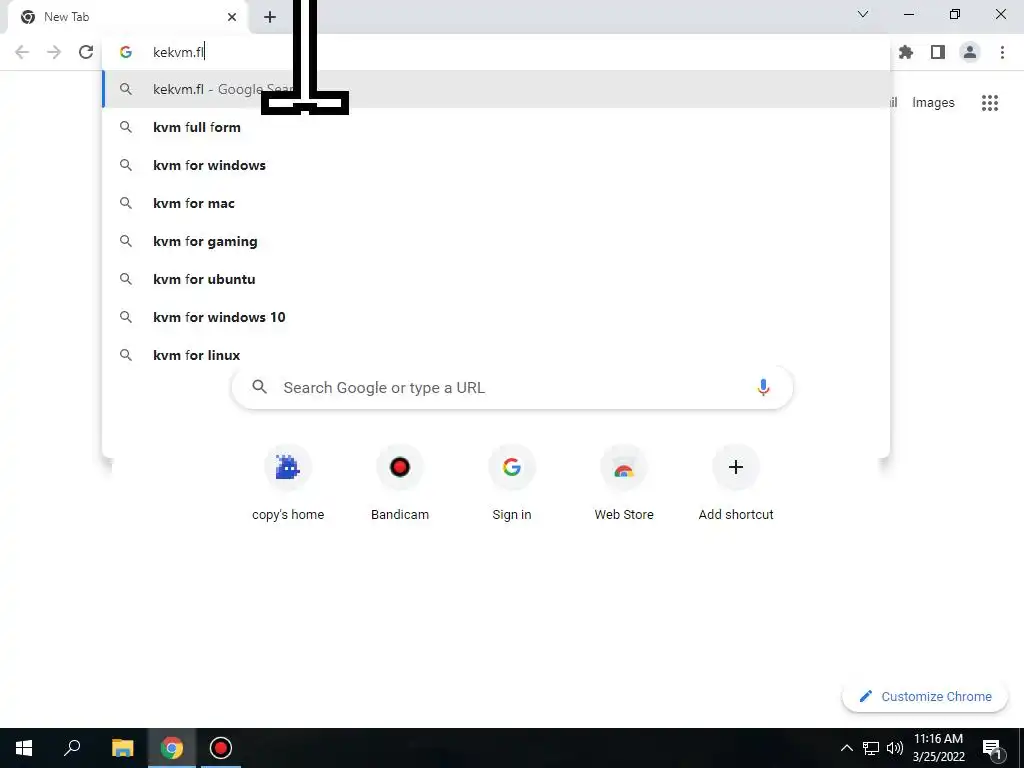This screenshot has width=1024, height=768.
Task: Select suggestion 'kvm full form'
Action: pyautogui.click(x=496, y=127)
